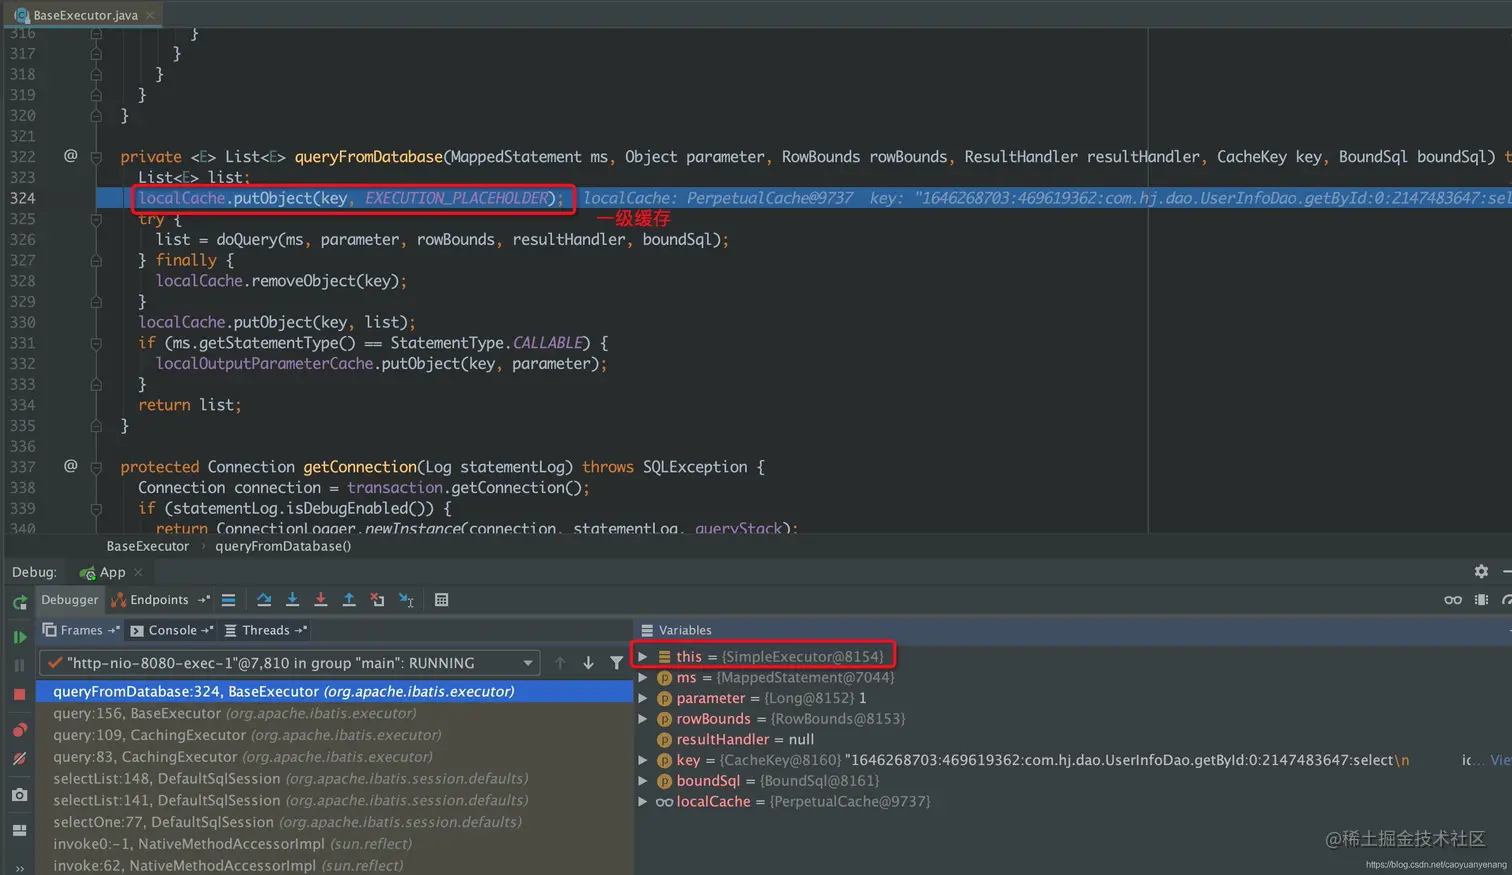Toggle watches in the variables view
Screen dimensions: 1512x875
coord(1453,600)
